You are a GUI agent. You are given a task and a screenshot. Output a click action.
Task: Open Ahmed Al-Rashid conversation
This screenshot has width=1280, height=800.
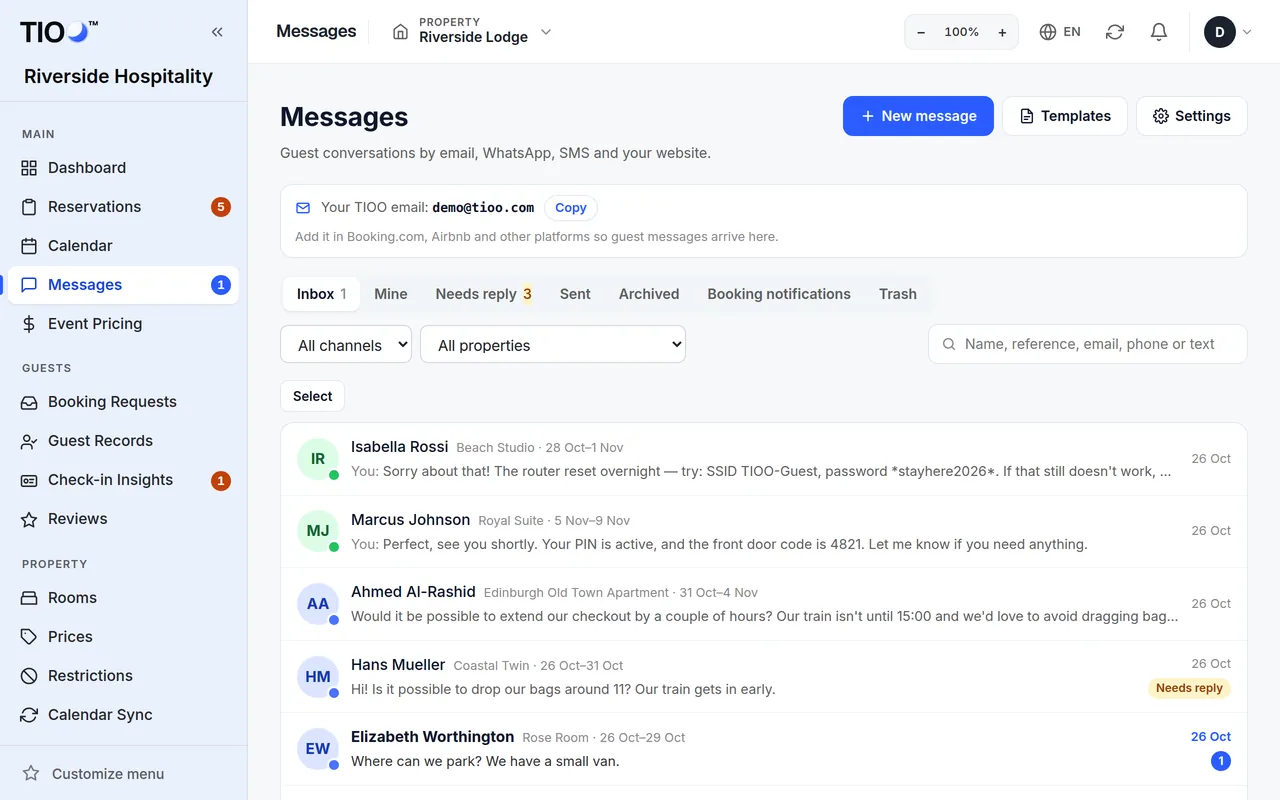pos(764,604)
